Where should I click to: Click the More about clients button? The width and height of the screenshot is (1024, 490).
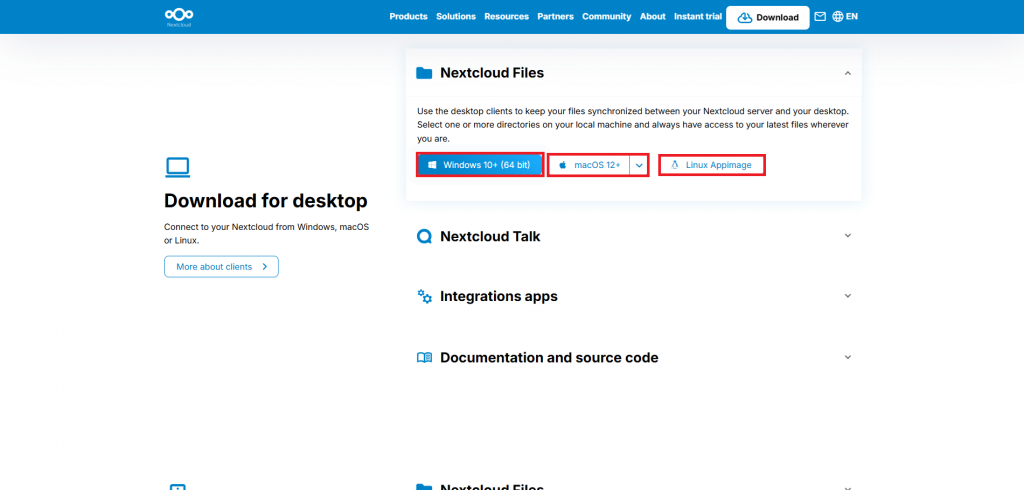[x=221, y=267]
